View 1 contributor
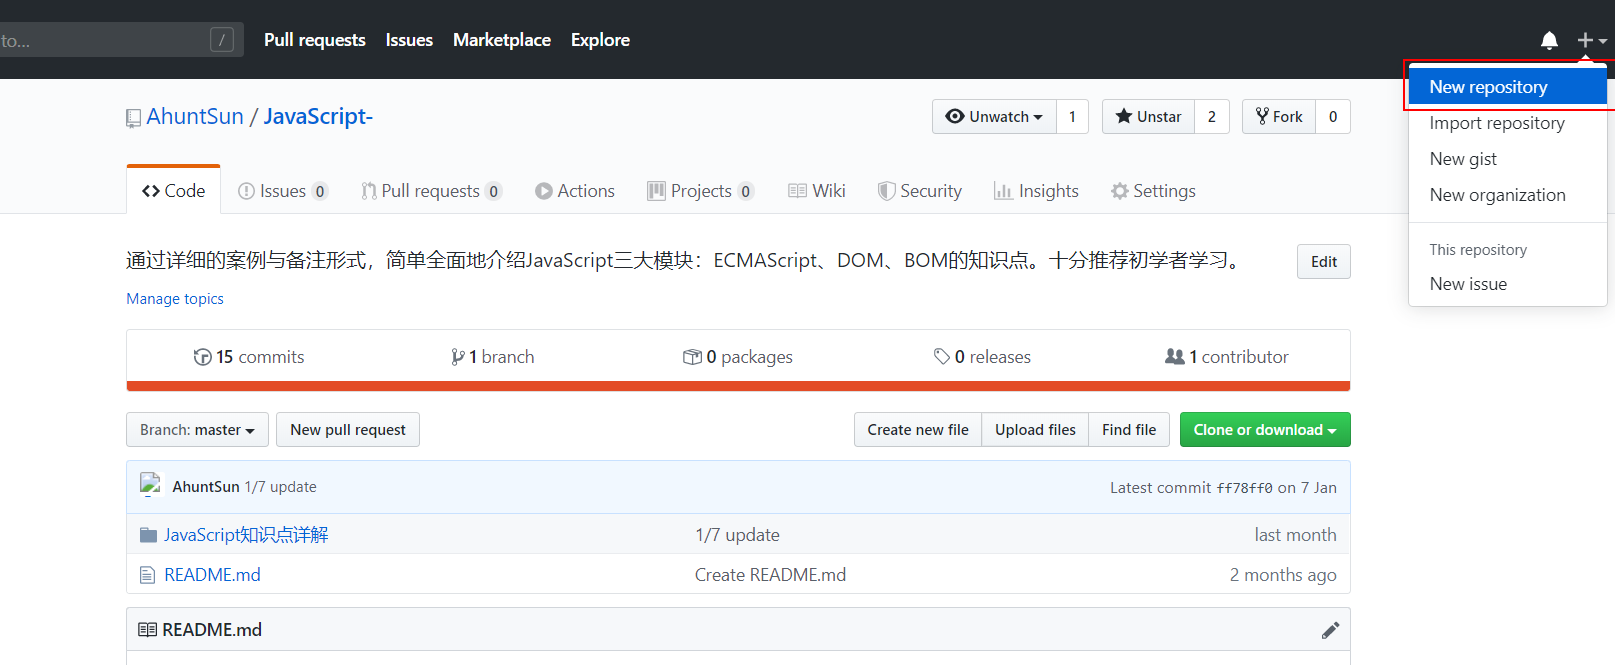 click(1227, 357)
